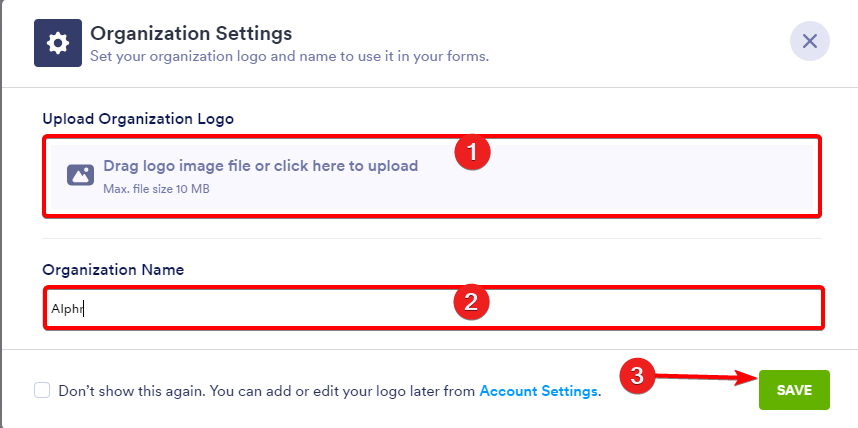Close the Organization Settings dialog
Image resolution: width=858 pixels, height=428 pixels.
[x=809, y=41]
